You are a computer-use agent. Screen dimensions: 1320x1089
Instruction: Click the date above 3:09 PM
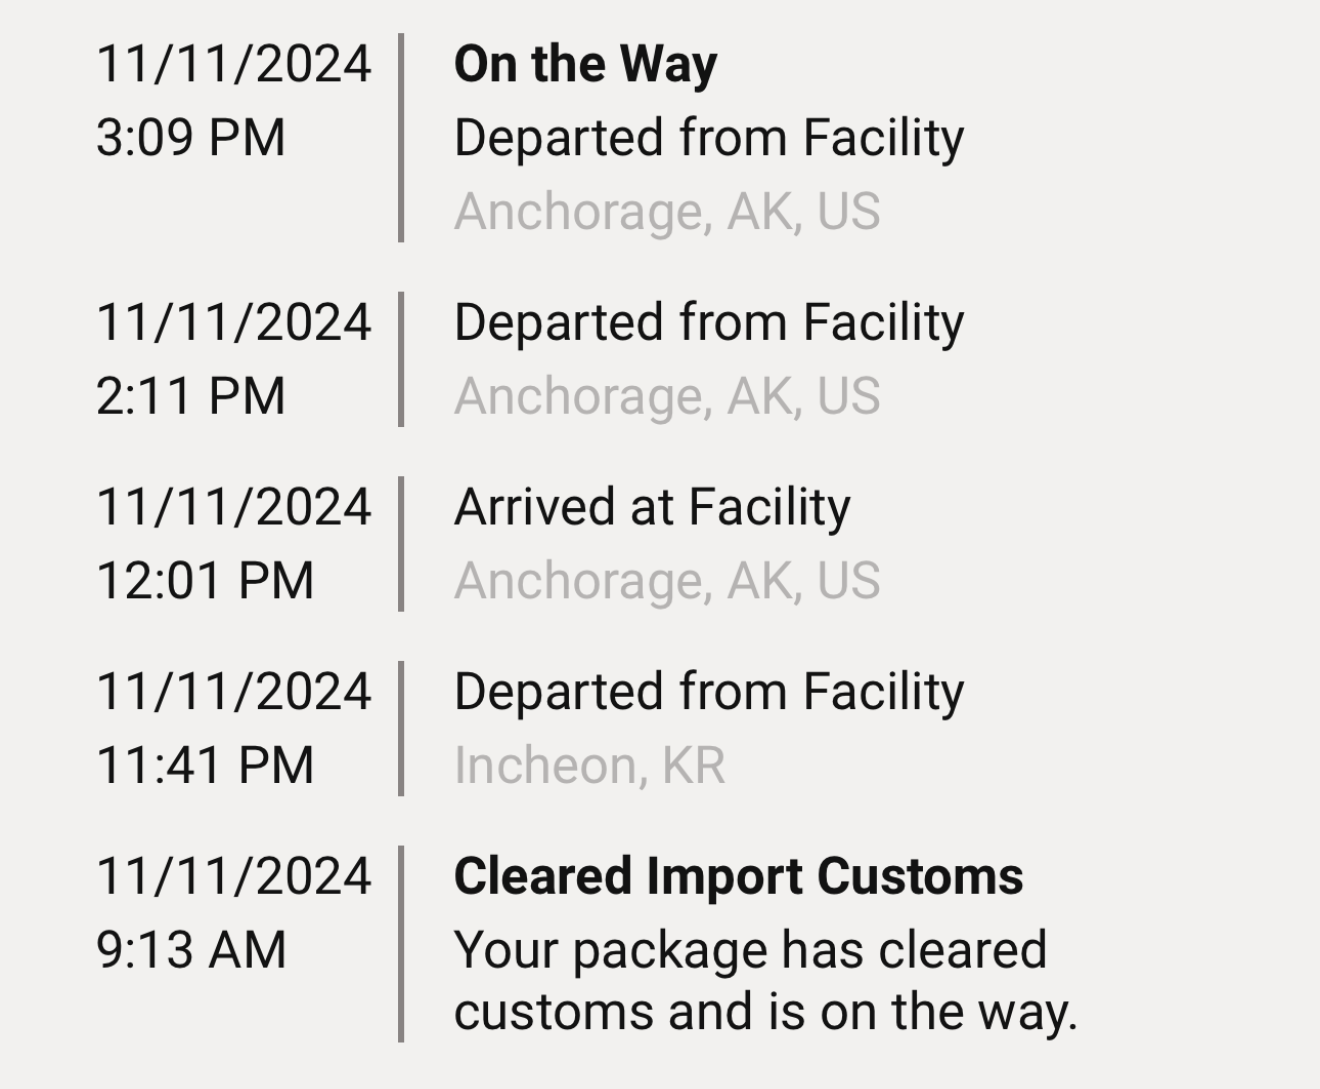234,65
